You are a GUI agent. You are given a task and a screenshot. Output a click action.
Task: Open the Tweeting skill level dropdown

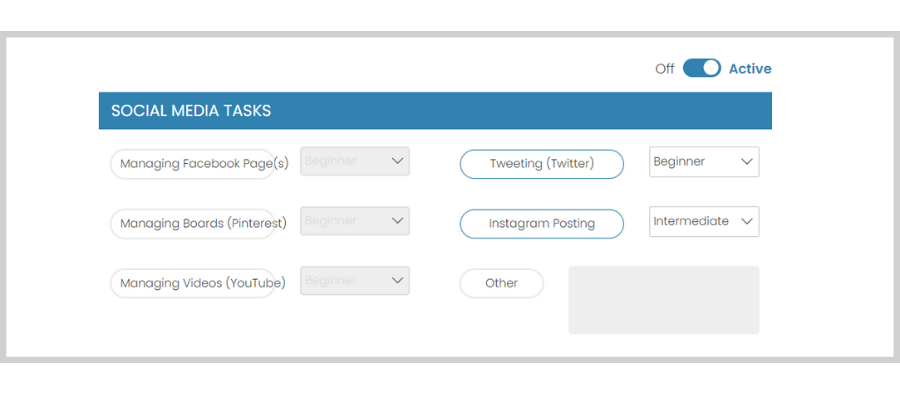[x=704, y=161]
